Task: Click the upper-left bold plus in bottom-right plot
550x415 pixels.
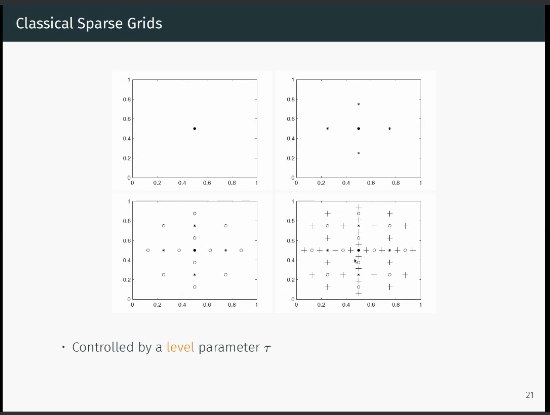Action: pyautogui.click(x=327, y=213)
